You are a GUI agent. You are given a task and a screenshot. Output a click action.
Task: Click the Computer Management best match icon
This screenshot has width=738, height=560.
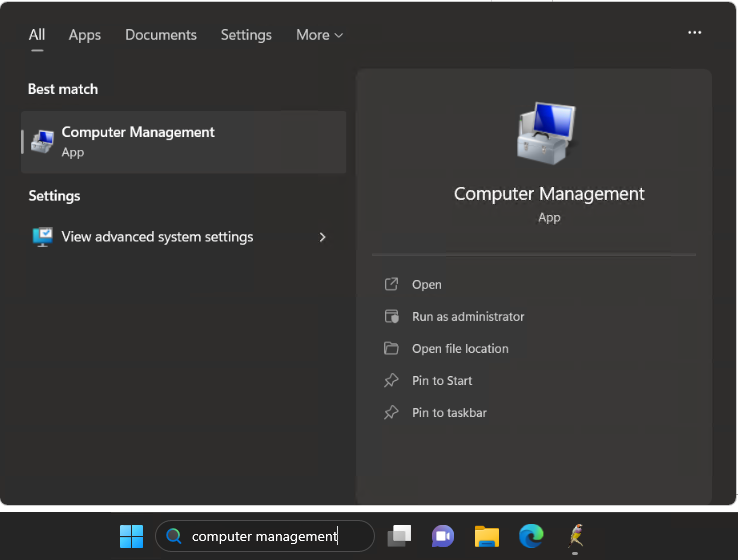click(42, 142)
